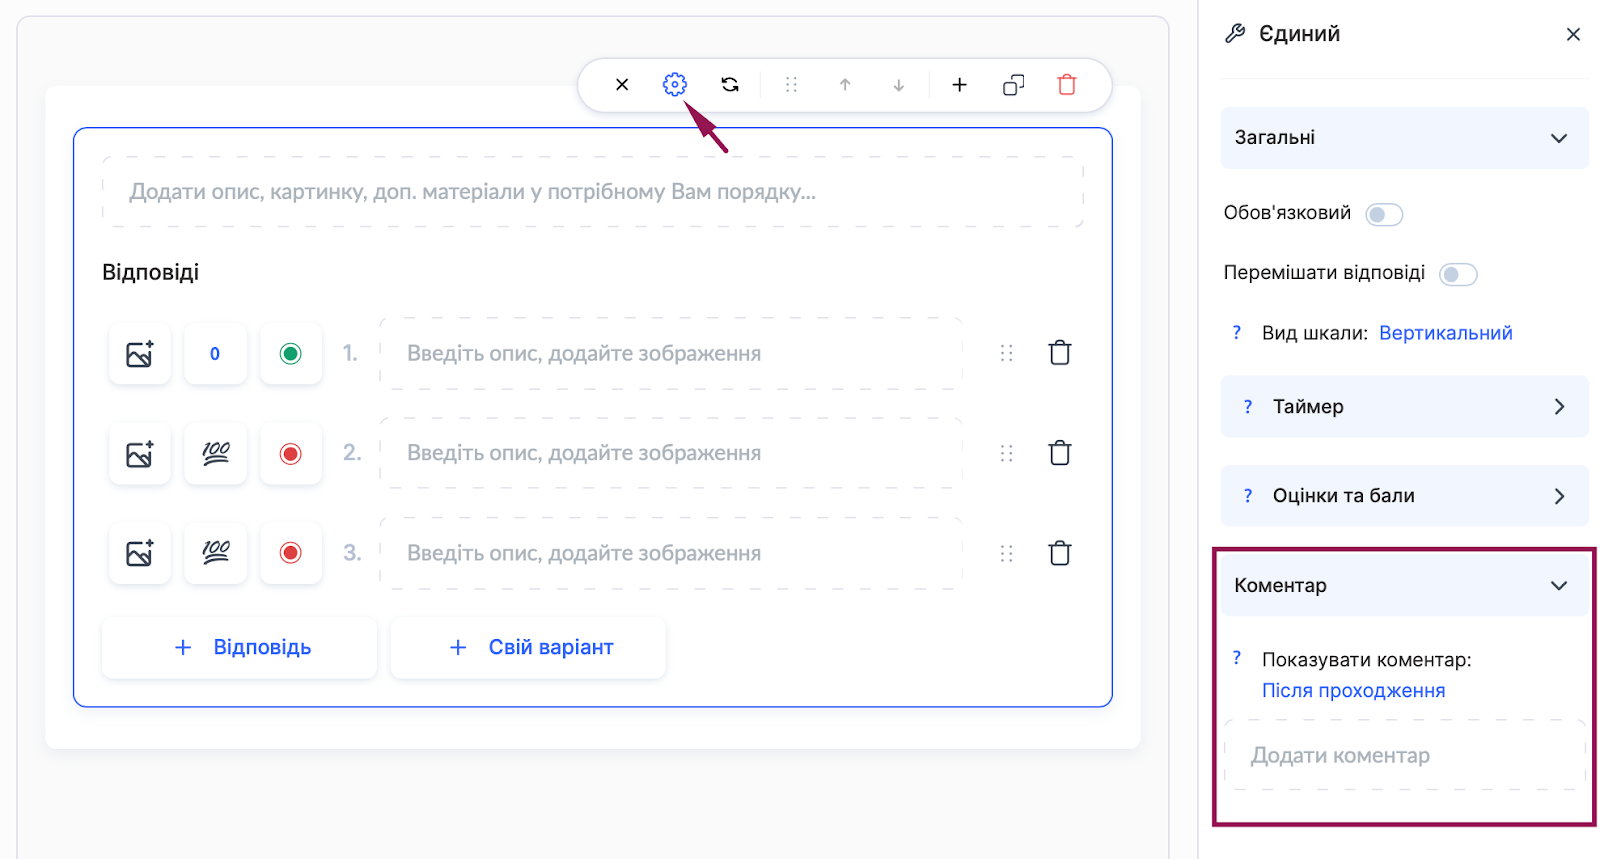1600x859 pixels.
Task: Click drag handle of answer 2
Action: [x=1006, y=453]
